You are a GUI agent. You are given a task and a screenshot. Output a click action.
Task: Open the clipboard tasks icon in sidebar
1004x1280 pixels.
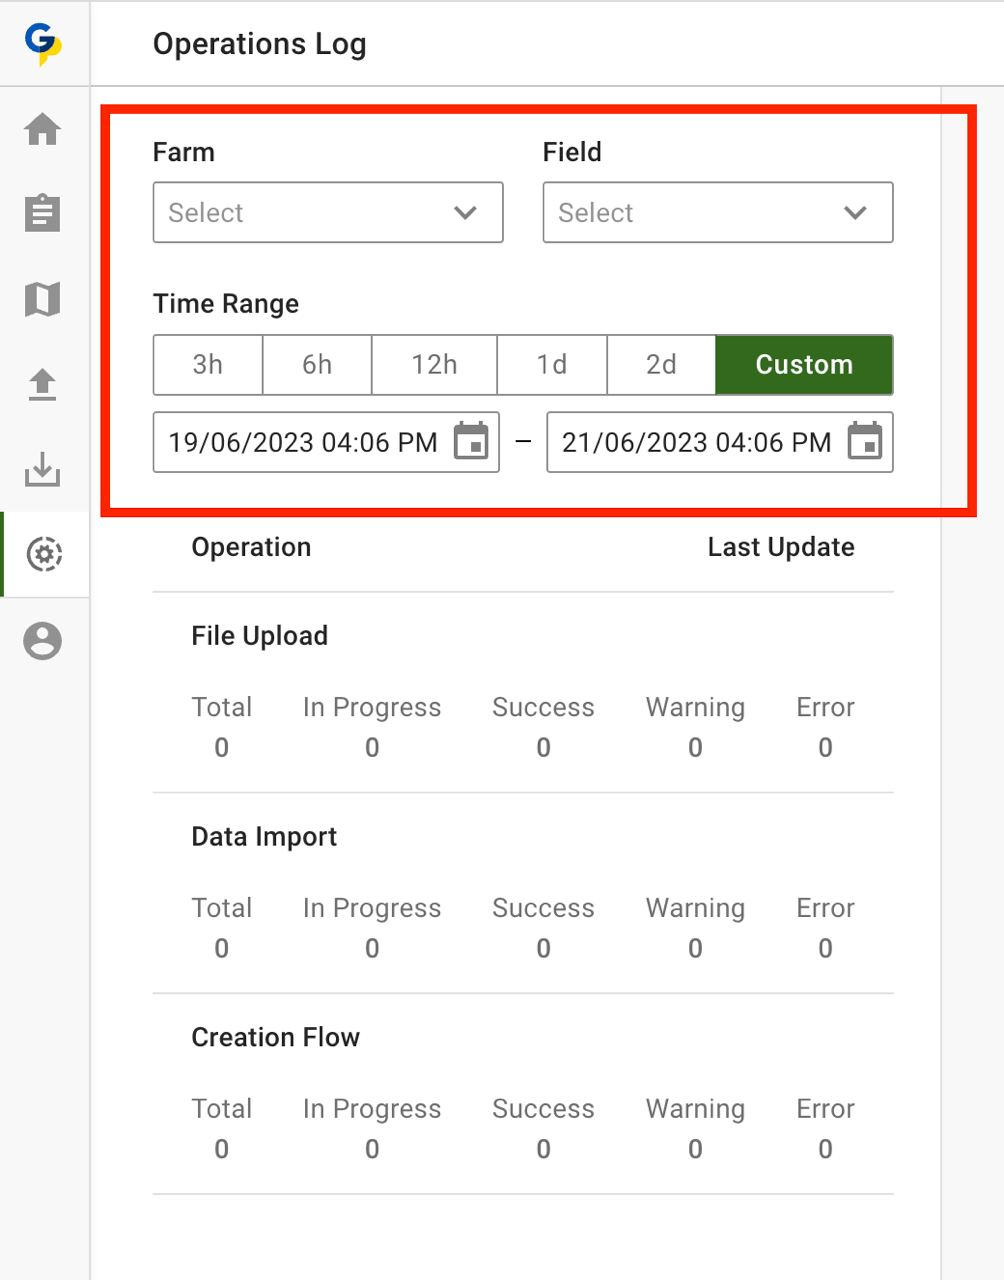click(x=43, y=213)
